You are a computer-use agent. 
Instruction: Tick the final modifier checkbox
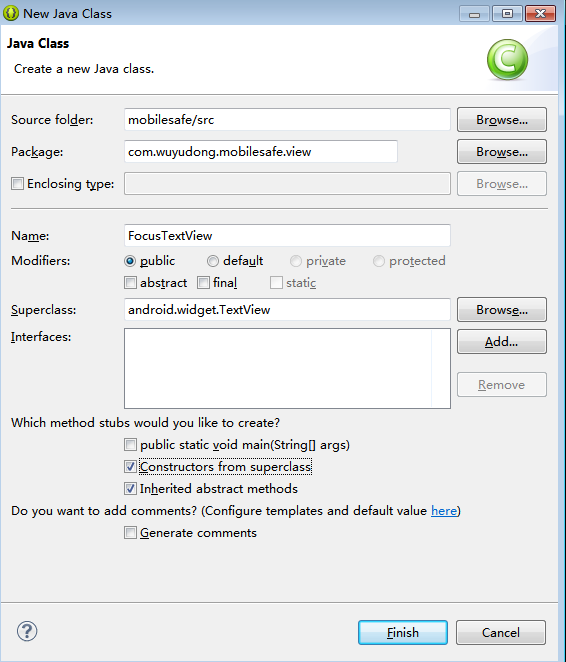click(203, 282)
